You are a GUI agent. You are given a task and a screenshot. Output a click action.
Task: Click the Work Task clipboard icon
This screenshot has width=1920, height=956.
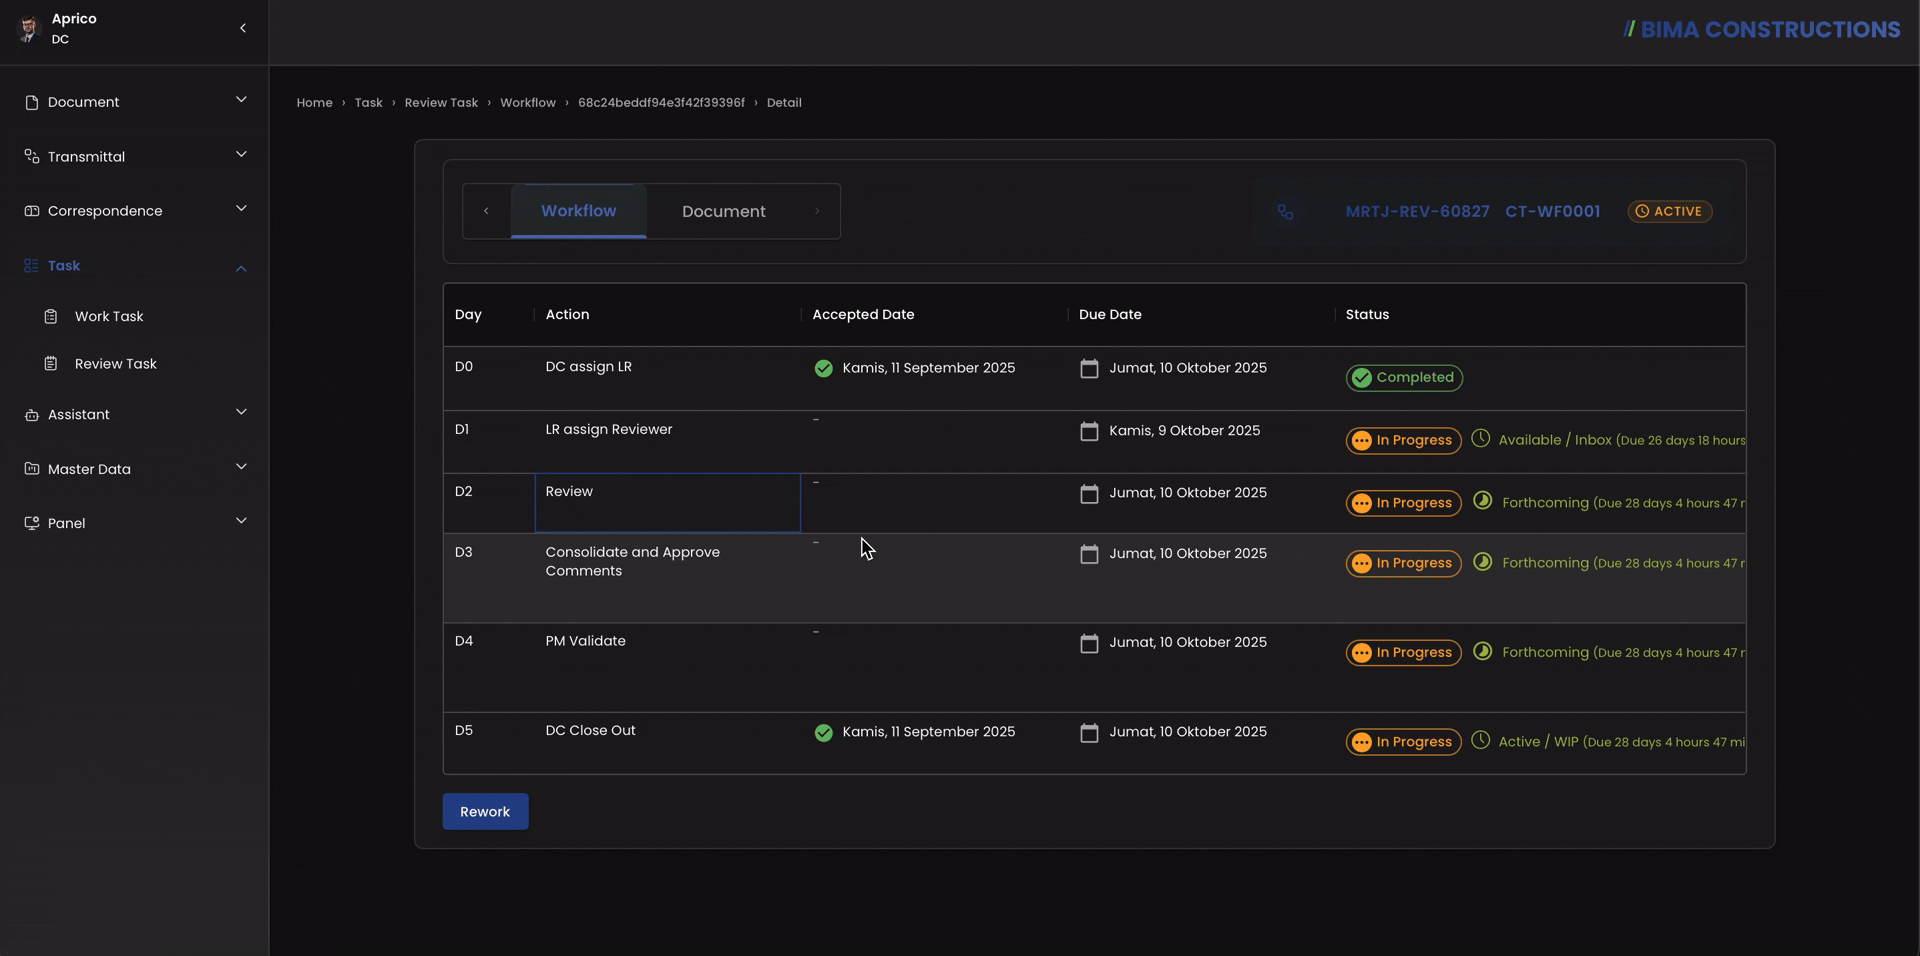51,316
